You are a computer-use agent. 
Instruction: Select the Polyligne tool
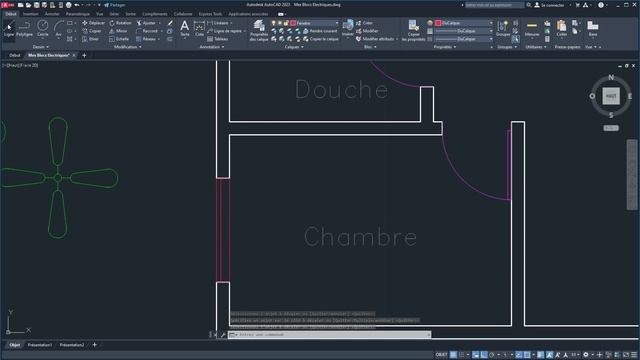pos(24,29)
